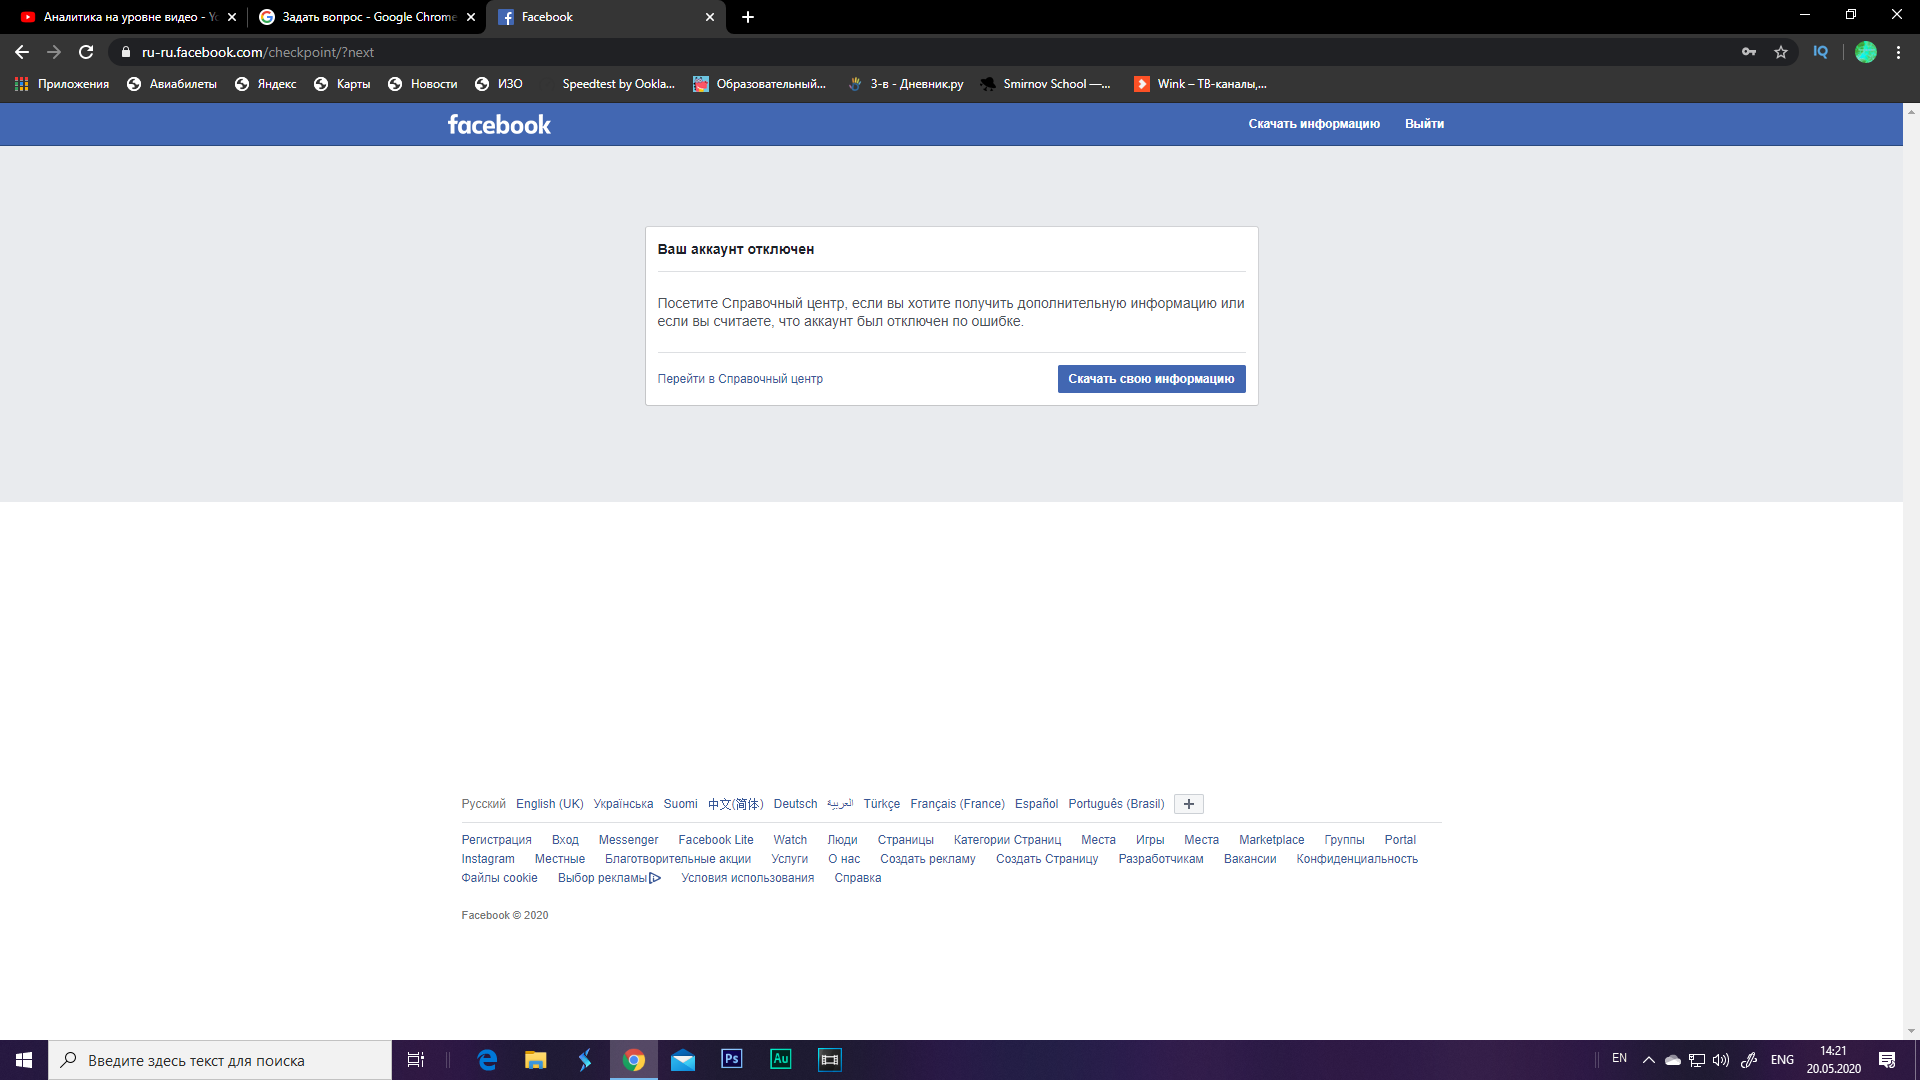1920x1080 pixels.
Task: Click the site lock icon in address bar
Action: tap(126, 52)
